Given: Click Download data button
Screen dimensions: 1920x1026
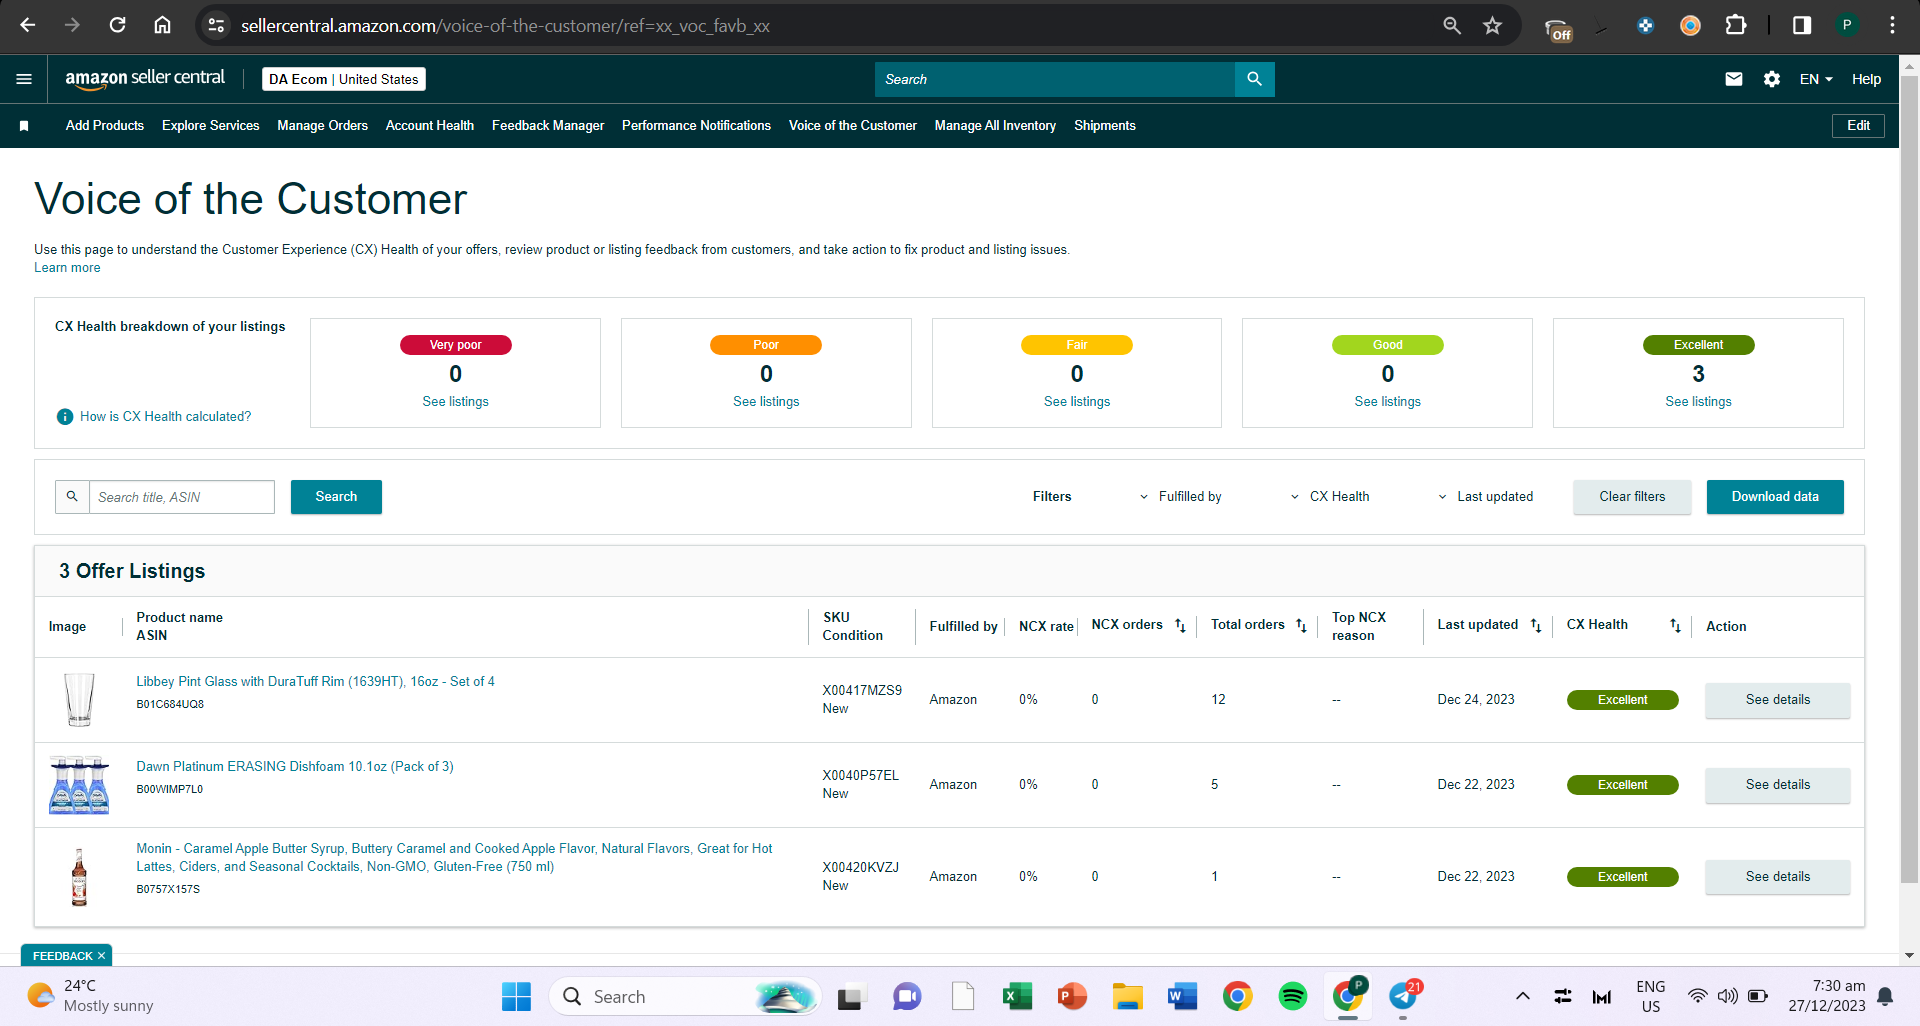Looking at the screenshot, I should point(1775,497).
